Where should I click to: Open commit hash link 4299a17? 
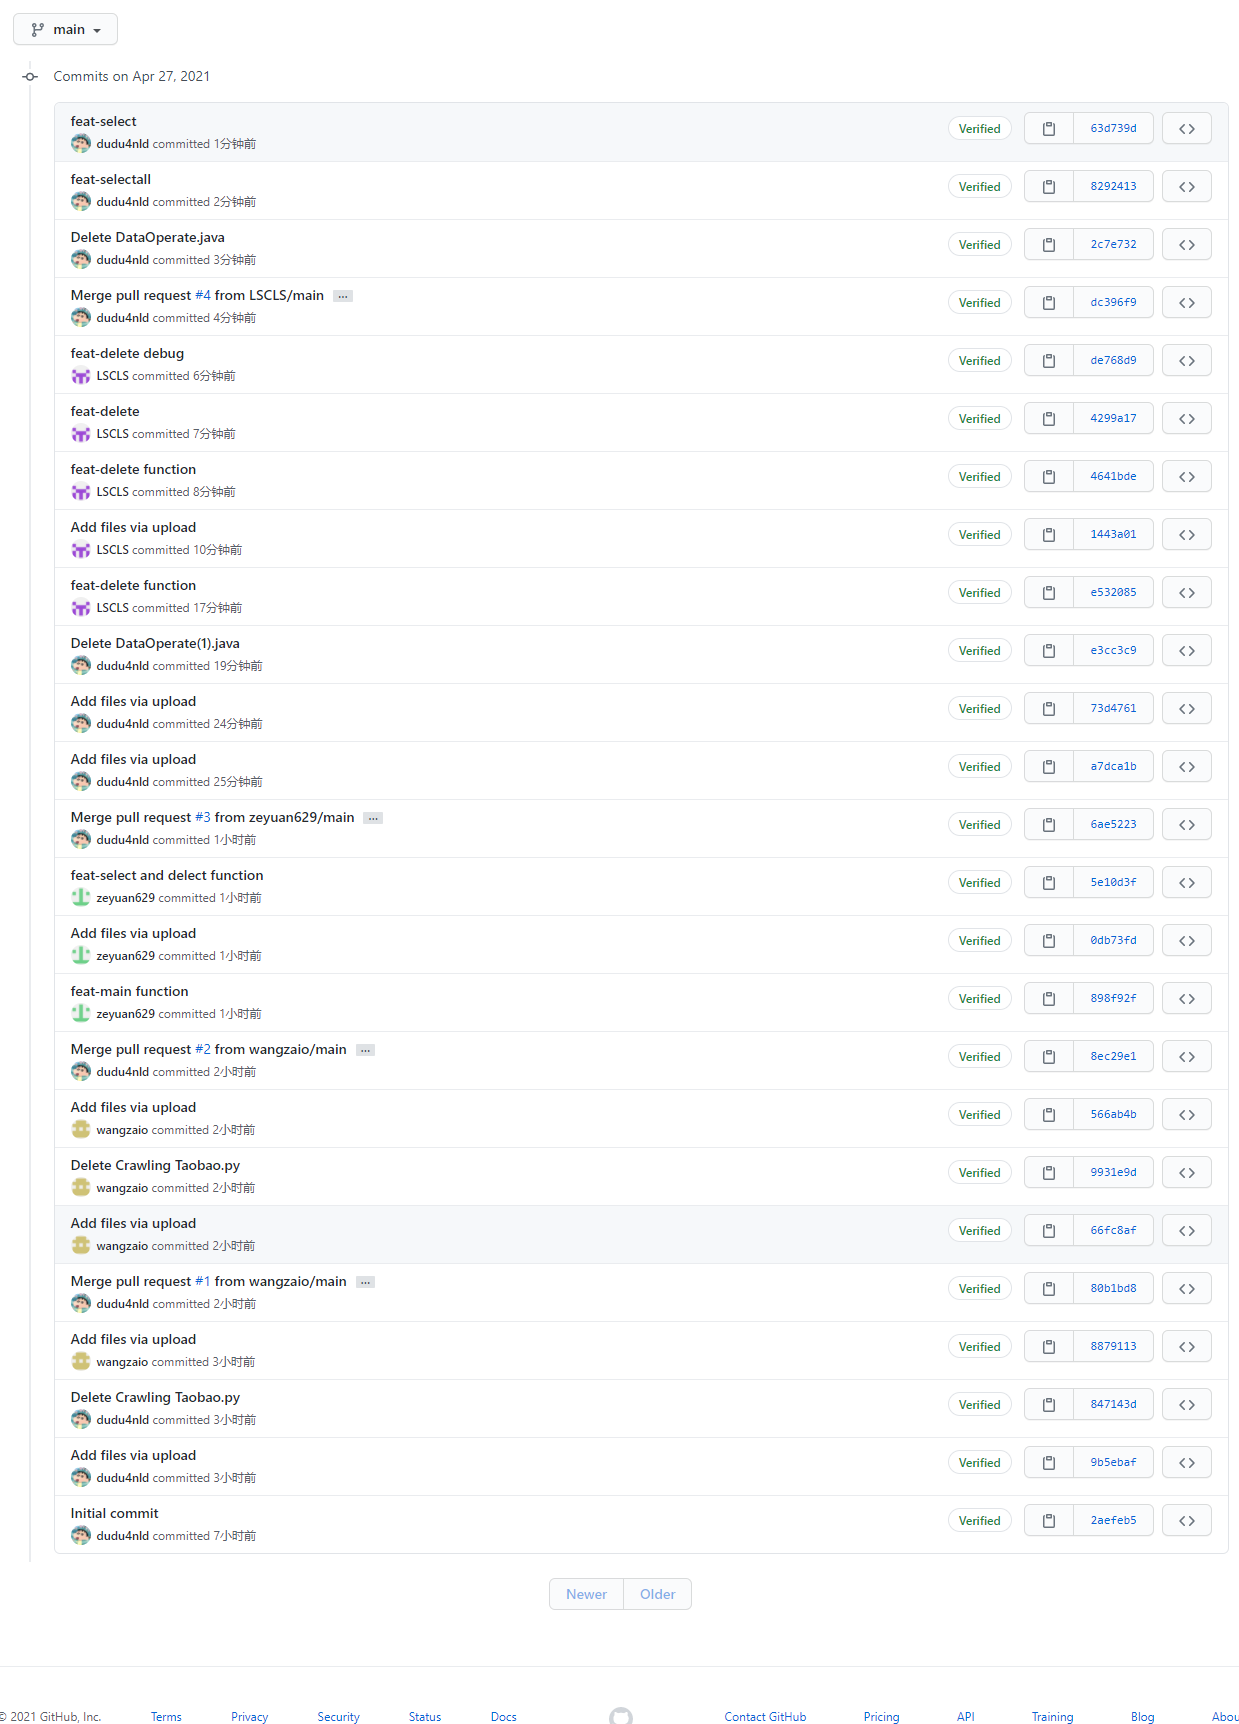coord(1113,419)
